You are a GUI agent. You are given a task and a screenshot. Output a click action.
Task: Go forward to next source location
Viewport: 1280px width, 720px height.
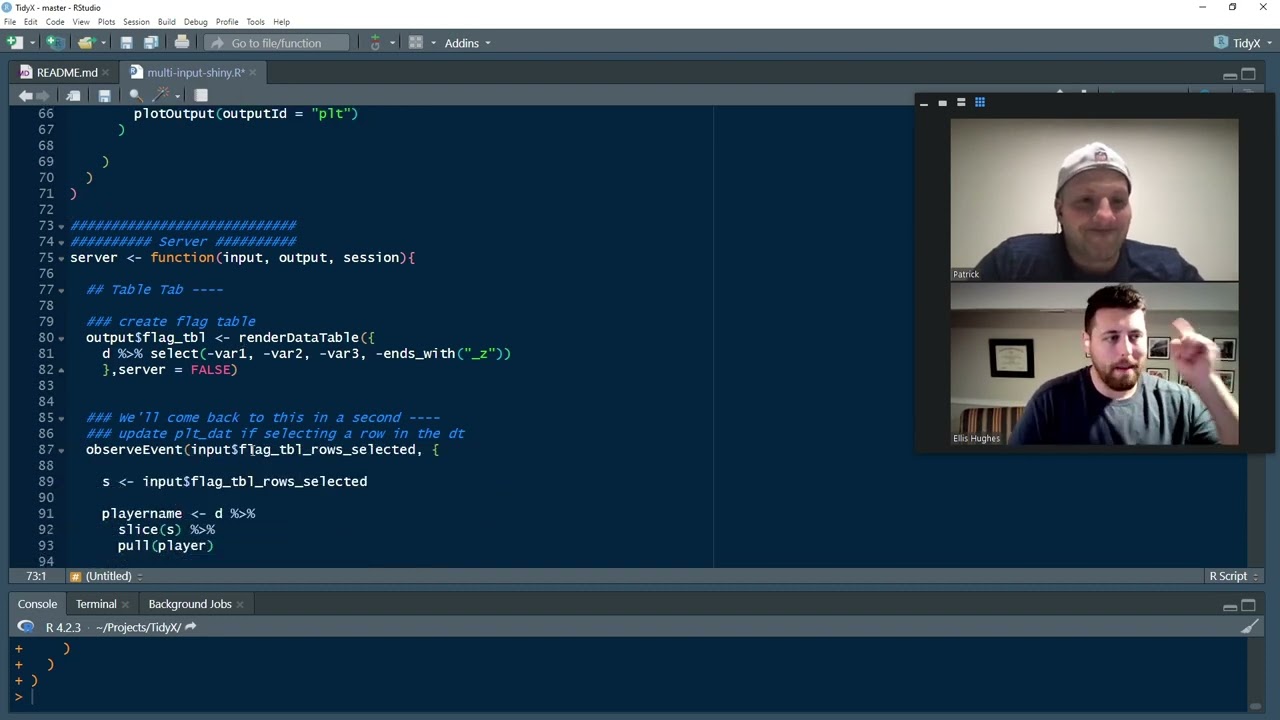44,96
